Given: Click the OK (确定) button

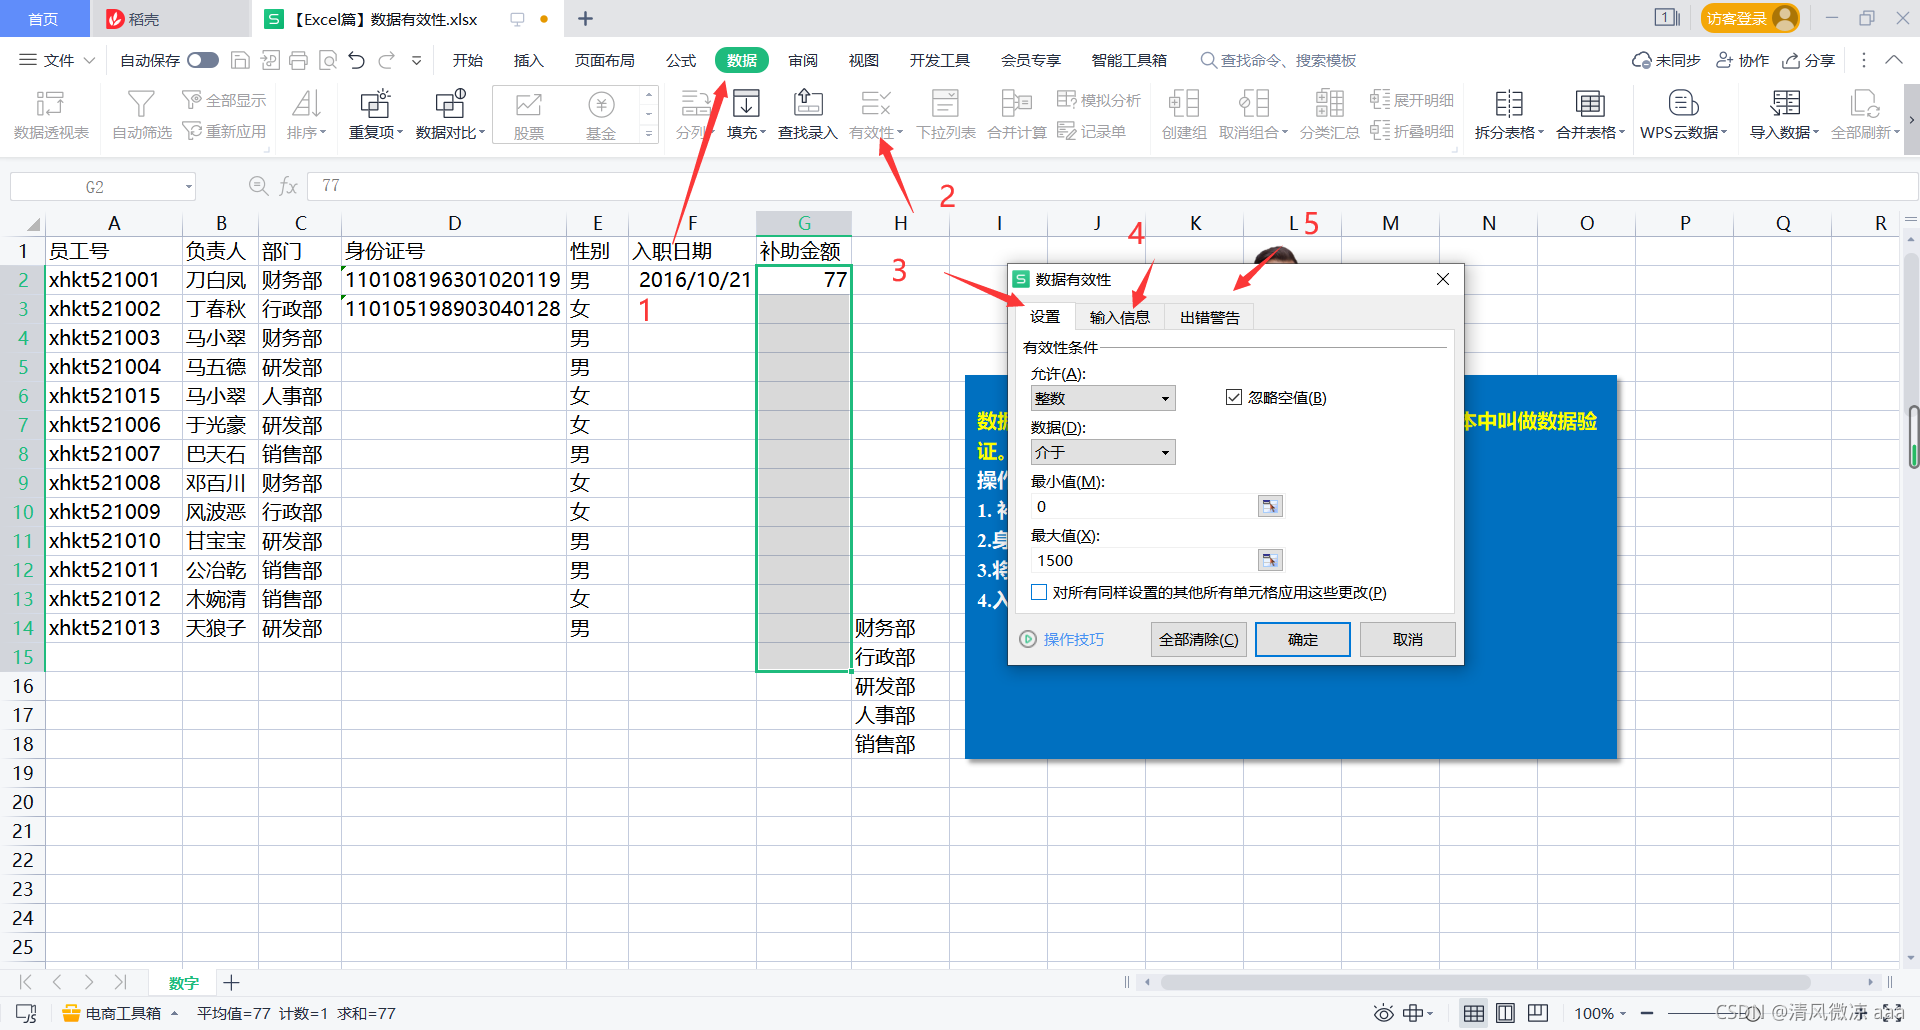Looking at the screenshot, I should [1302, 639].
